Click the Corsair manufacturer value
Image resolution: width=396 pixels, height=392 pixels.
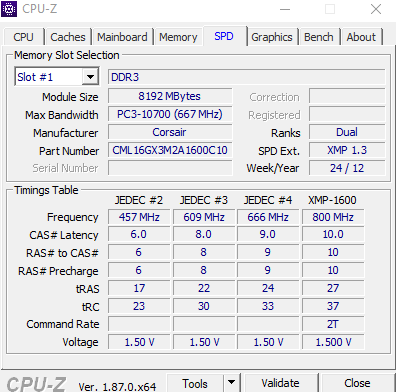pyautogui.click(x=170, y=132)
